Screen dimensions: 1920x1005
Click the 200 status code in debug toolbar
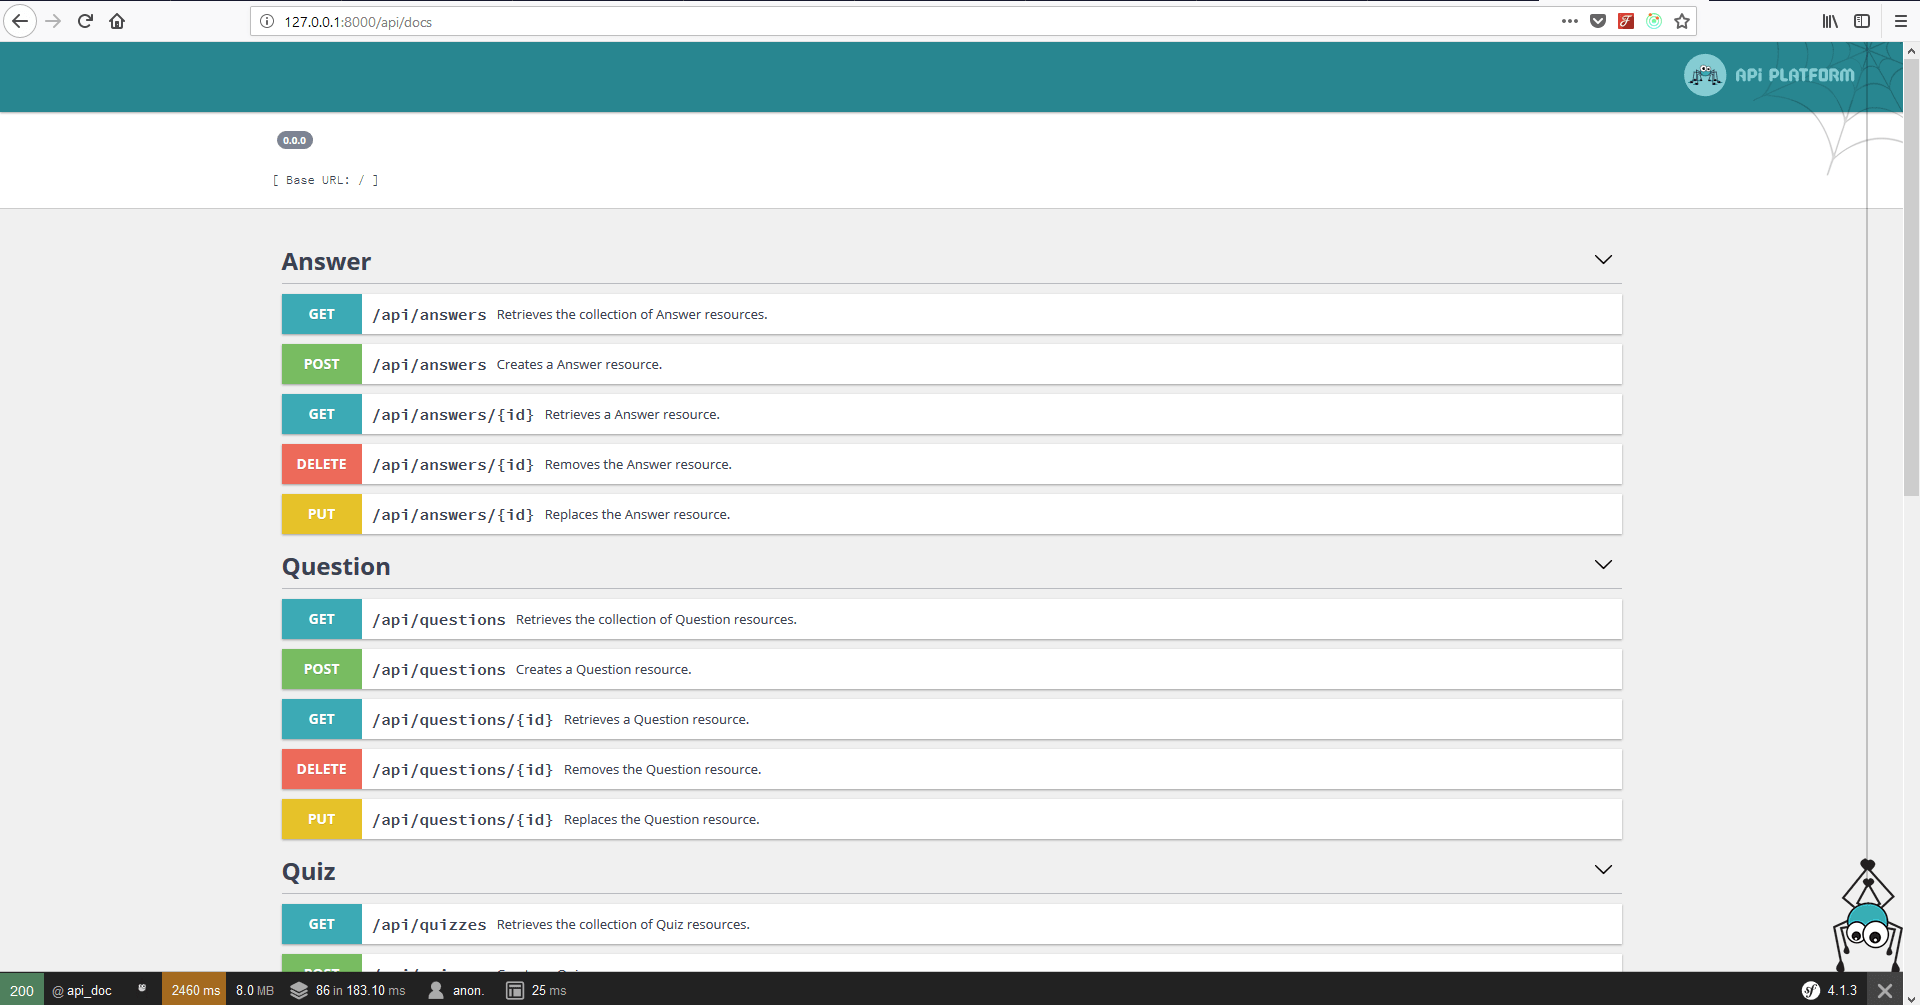point(22,990)
